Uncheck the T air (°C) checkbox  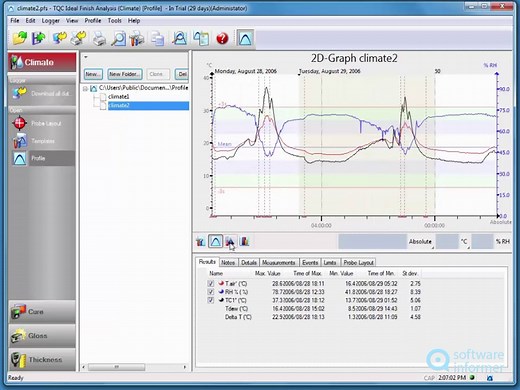(211, 283)
